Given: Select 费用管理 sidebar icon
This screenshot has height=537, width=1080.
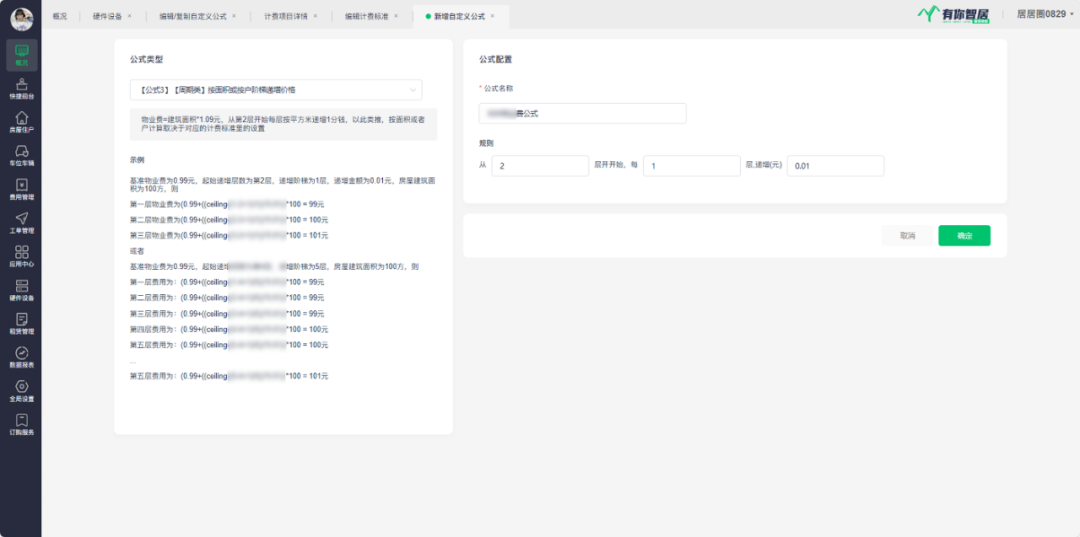Looking at the screenshot, I should coord(21,189).
